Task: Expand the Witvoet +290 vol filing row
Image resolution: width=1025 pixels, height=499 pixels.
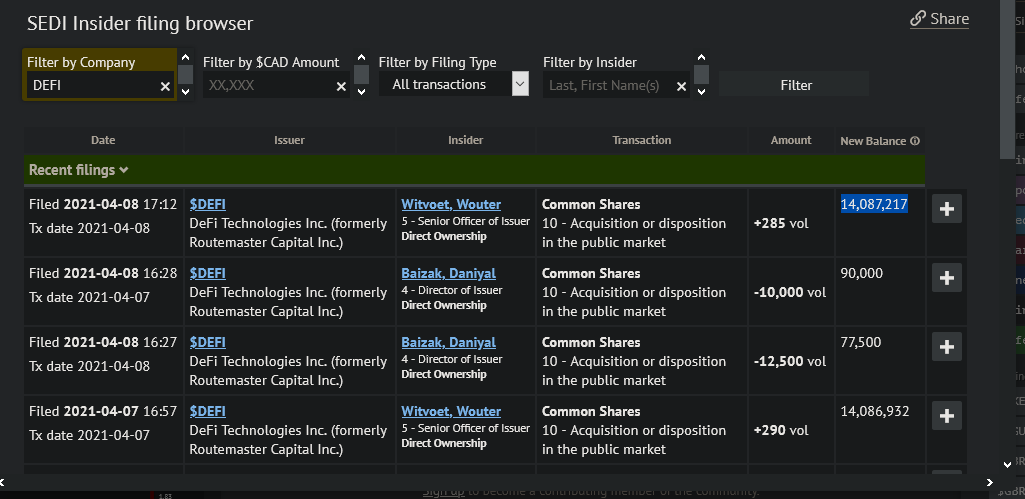Action: click(947, 416)
